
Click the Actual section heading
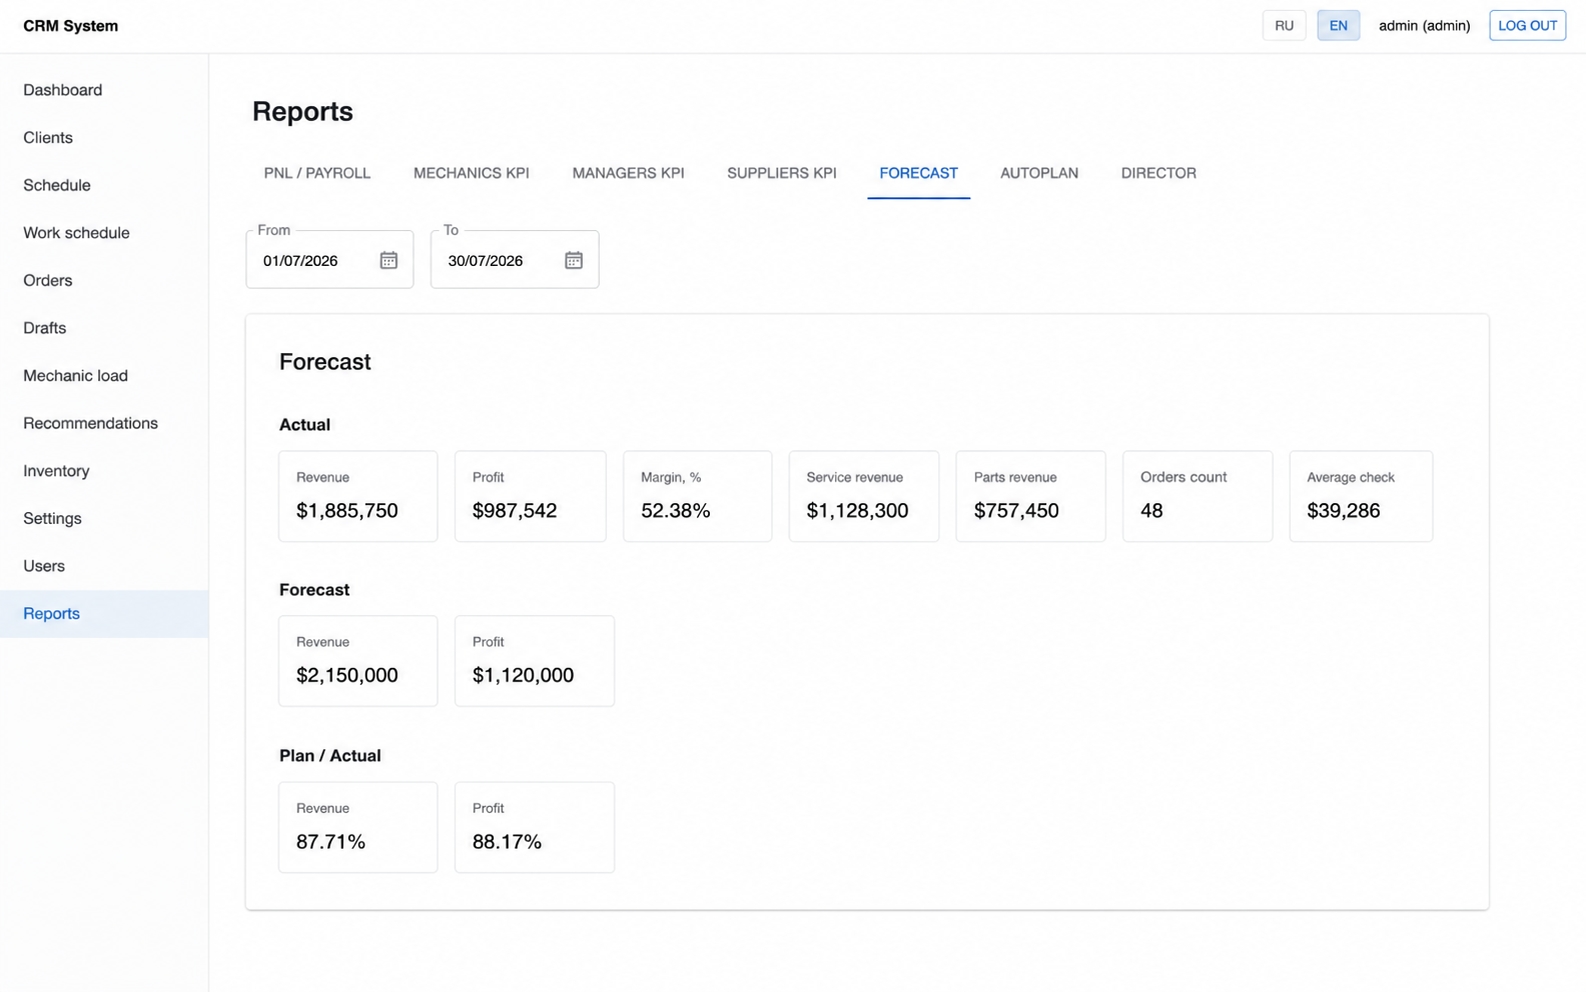coord(304,425)
